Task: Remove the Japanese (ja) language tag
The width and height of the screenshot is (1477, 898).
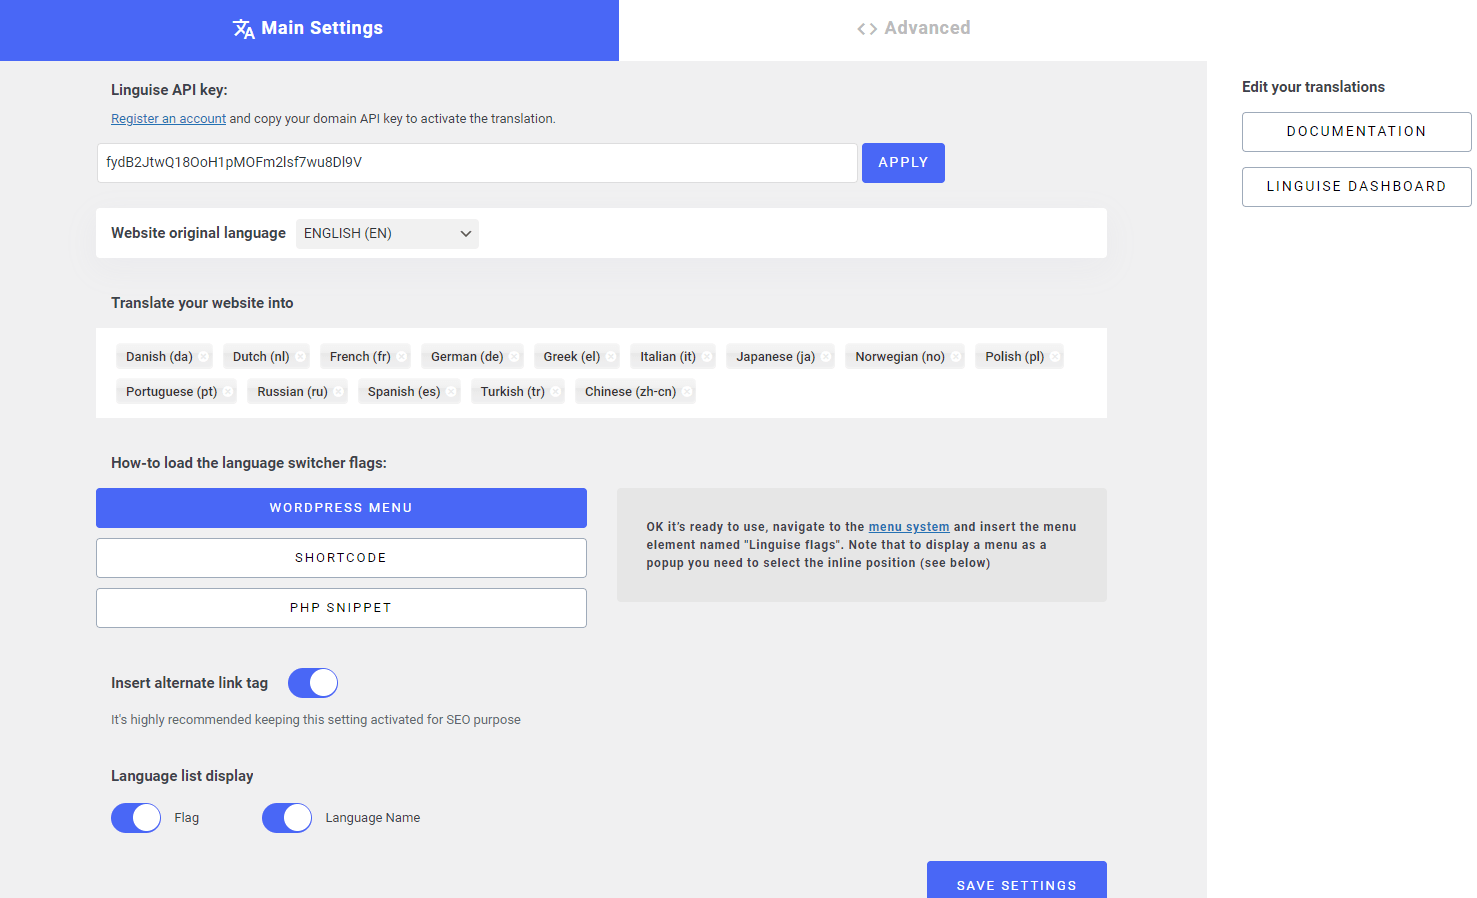Action: click(826, 357)
